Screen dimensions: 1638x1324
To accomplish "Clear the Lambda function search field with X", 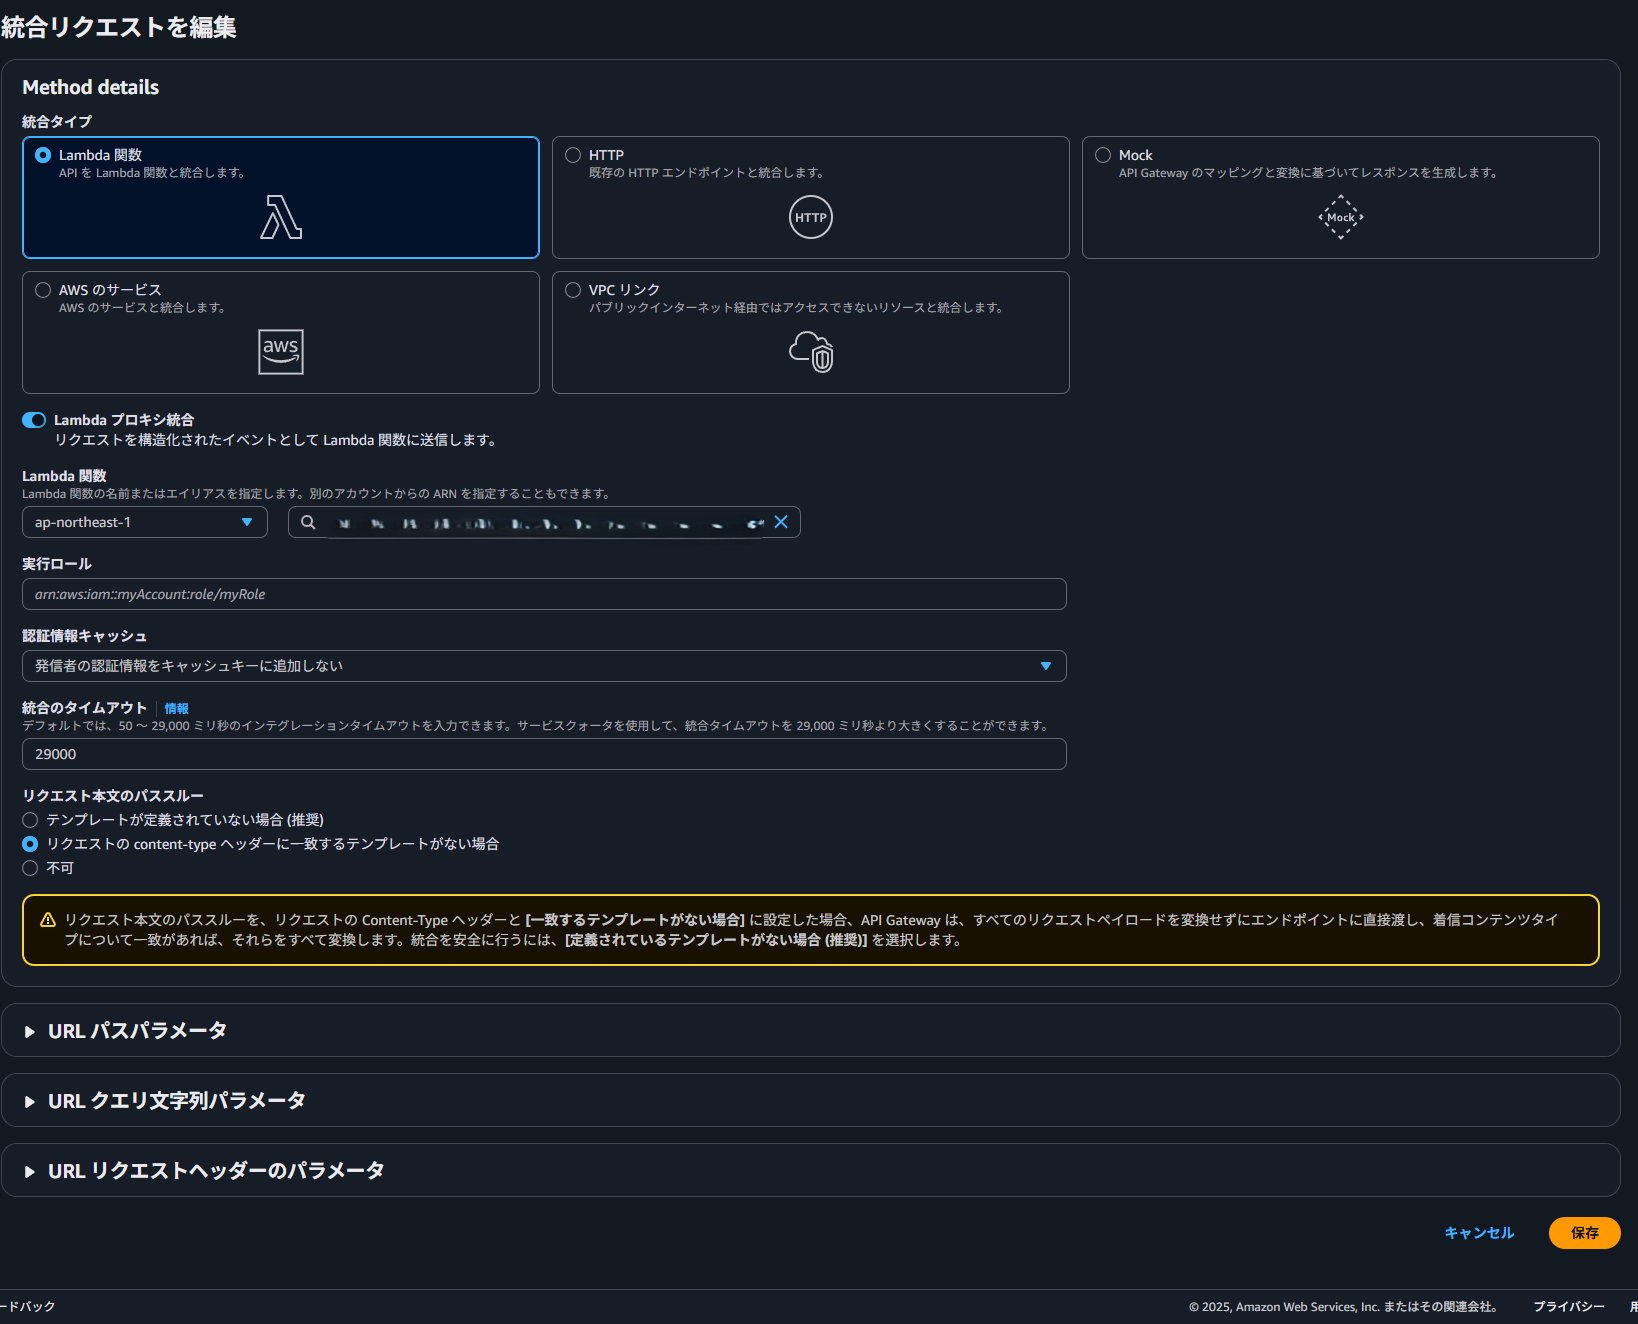I will pyautogui.click(x=781, y=522).
